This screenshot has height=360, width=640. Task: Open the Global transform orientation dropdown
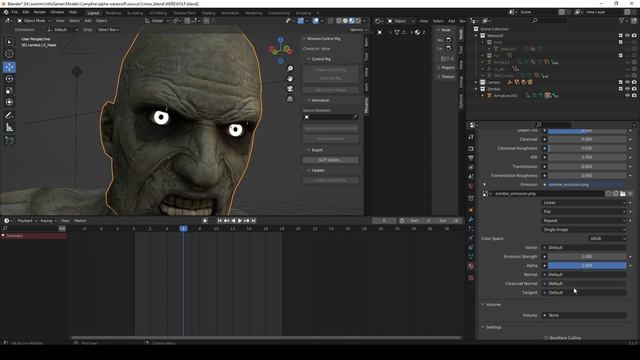(x=157, y=20)
